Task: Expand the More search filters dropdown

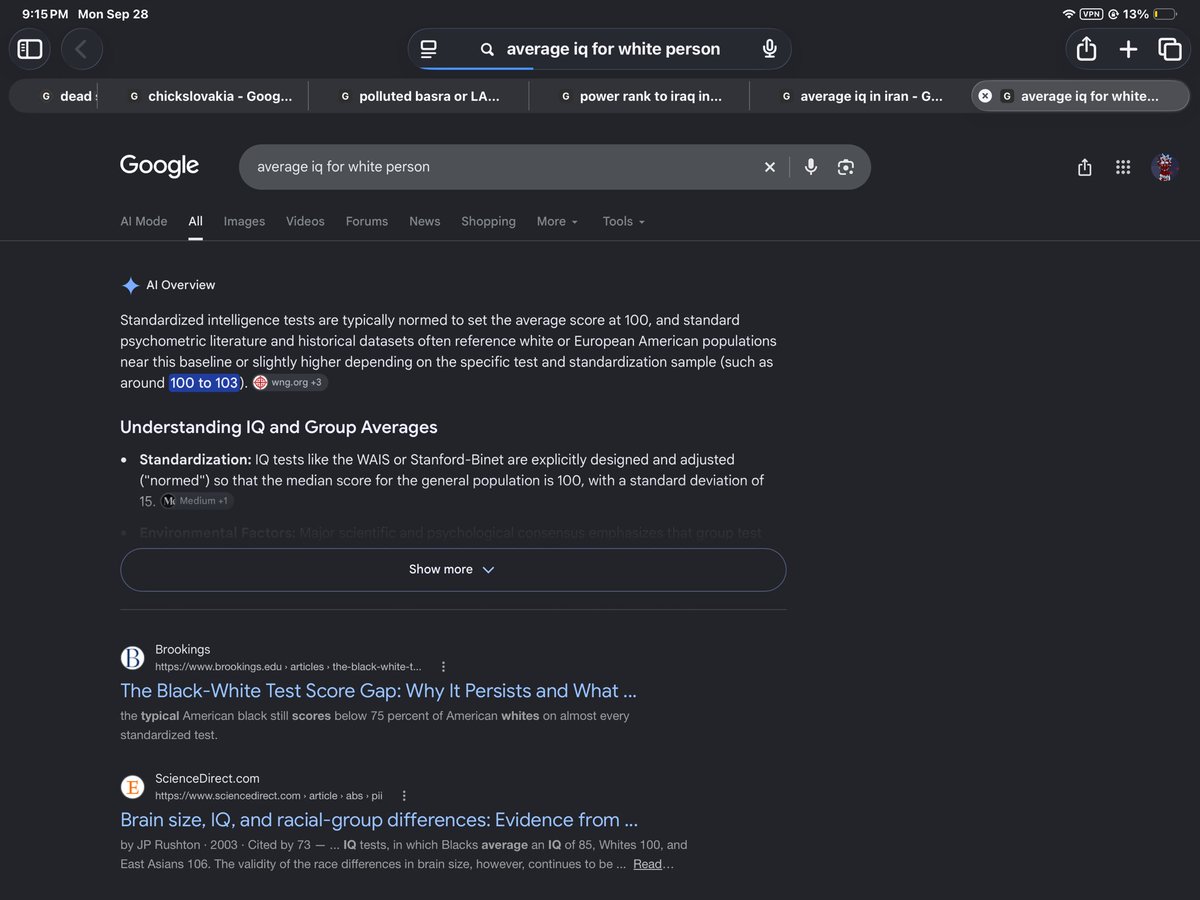Action: point(557,221)
